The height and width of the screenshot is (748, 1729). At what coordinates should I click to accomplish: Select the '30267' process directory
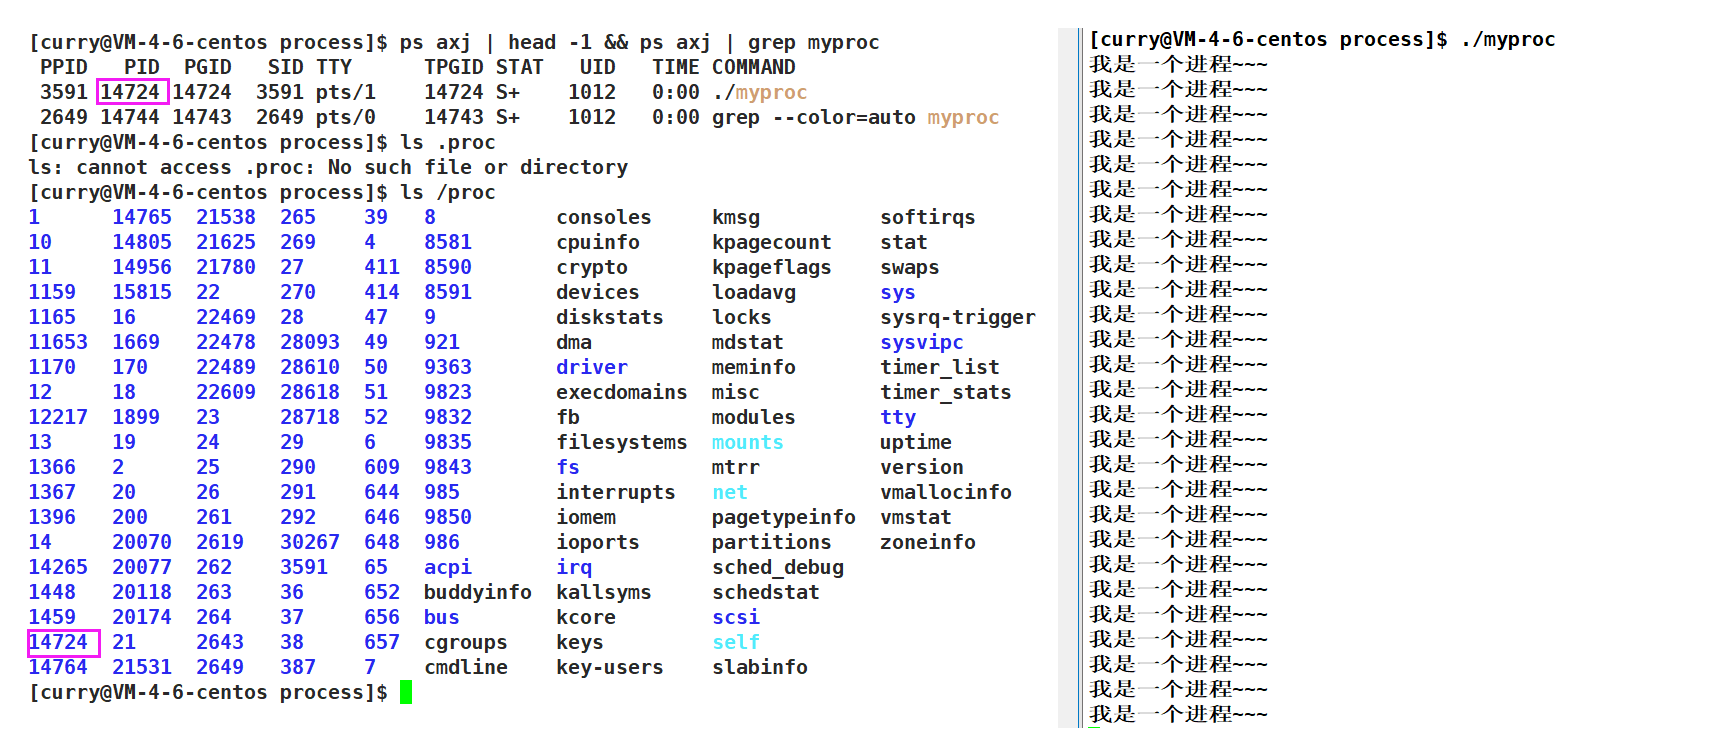pyautogui.click(x=309, y=543)
